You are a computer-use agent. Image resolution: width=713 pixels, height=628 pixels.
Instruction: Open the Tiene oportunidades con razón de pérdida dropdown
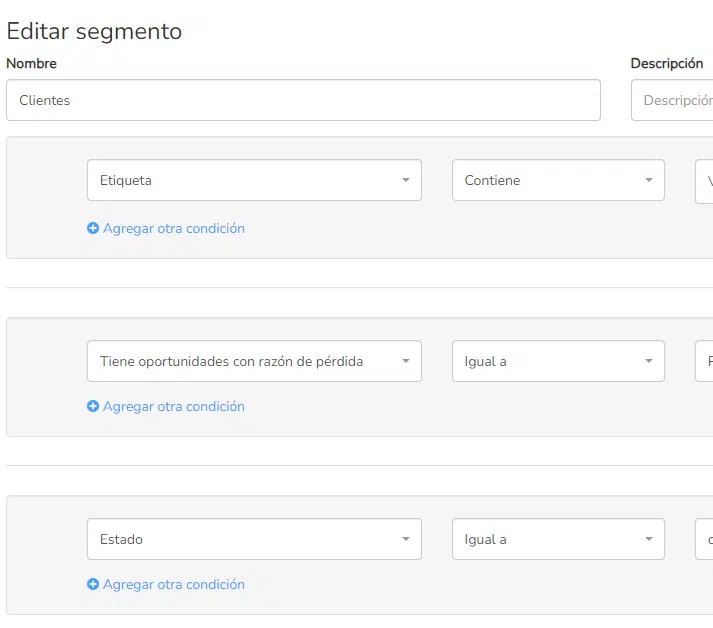(x=254, y=361)
